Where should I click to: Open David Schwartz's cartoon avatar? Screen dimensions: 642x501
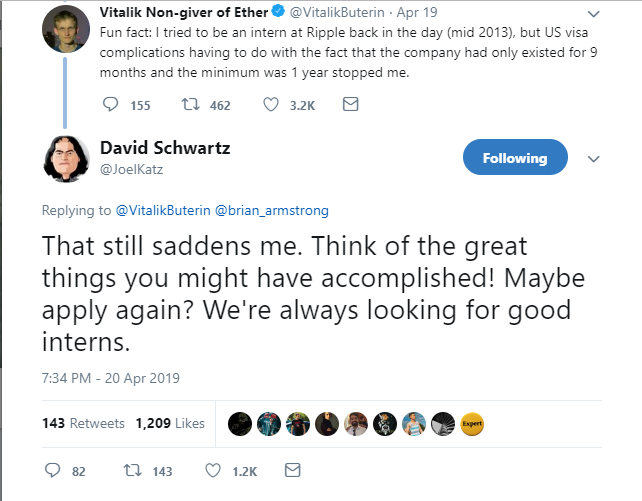(66, 159)
